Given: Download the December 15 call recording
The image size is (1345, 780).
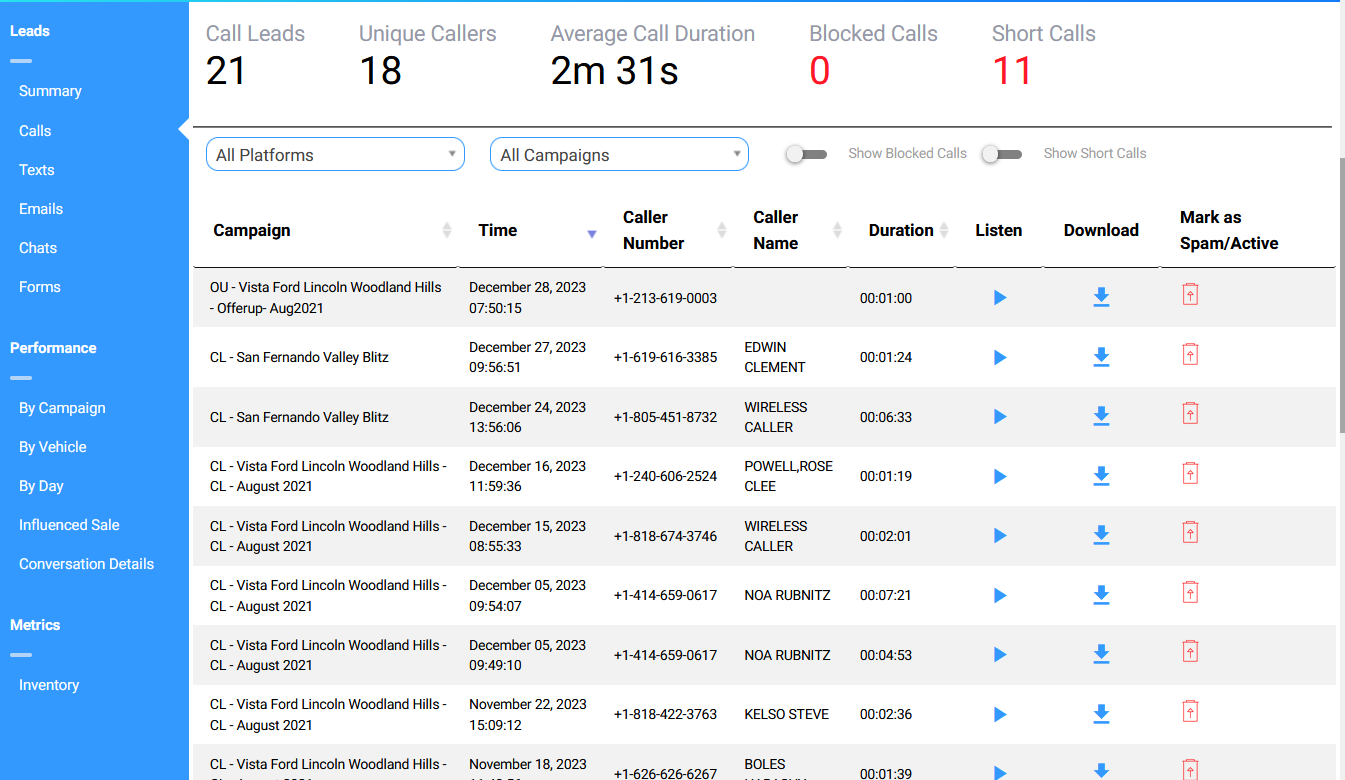Looking at the screenshot, I should point(1101,535).
